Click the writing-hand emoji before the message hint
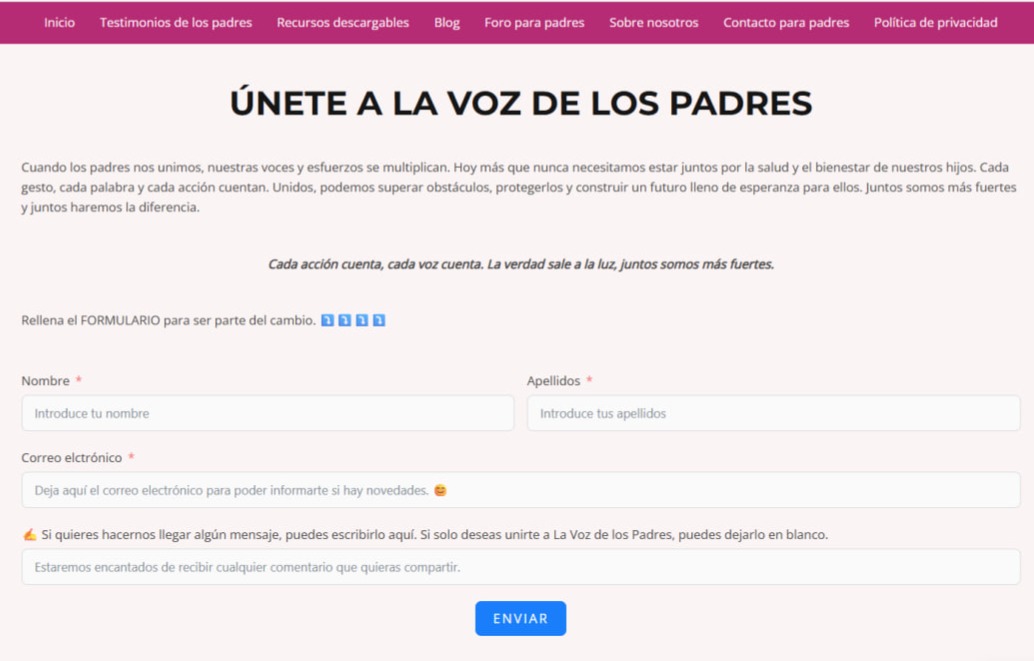The image size is (1034, 661). [28, 533]
